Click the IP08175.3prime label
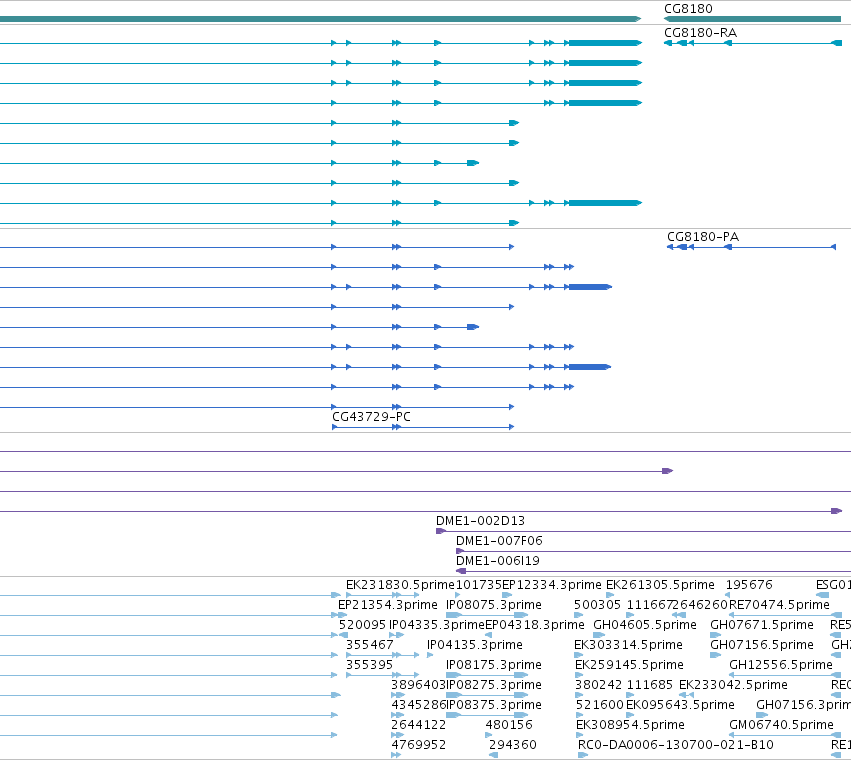 (x=493, y=666)
